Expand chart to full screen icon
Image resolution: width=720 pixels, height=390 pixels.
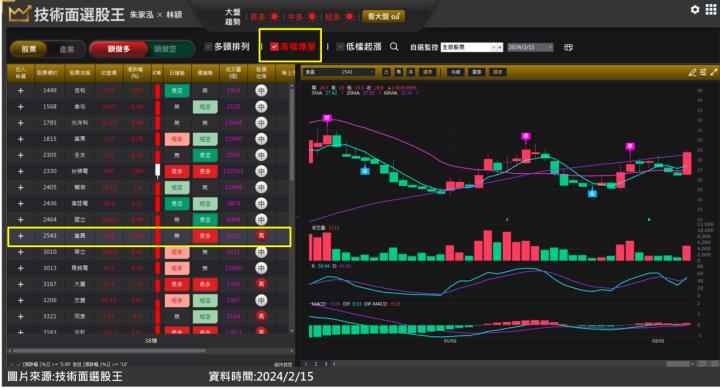(714, 72)
